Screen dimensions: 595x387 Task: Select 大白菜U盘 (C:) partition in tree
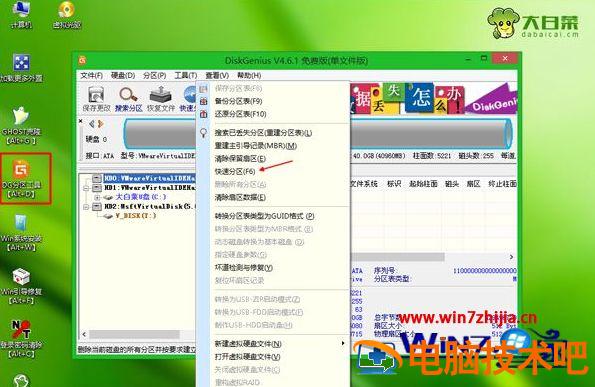pos(141,197)
